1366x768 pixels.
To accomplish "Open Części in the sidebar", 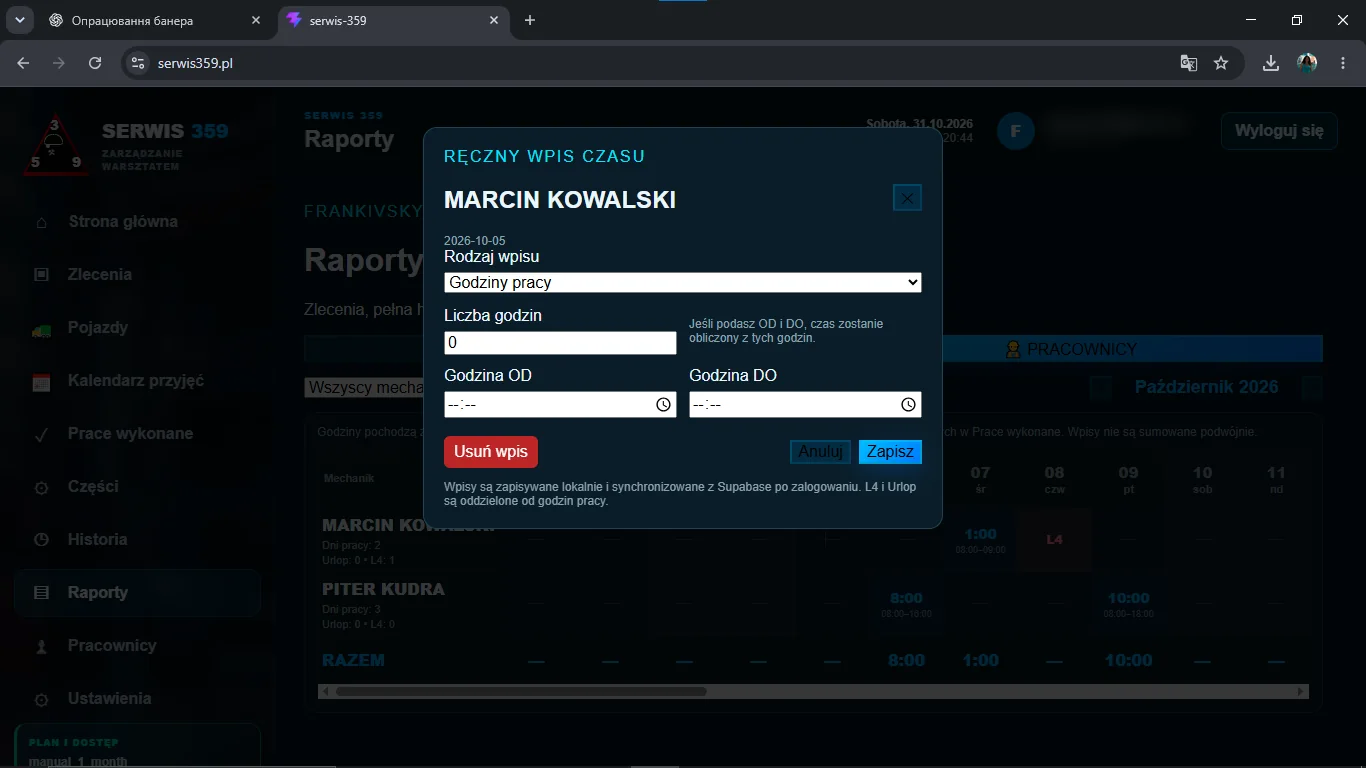I will (138, 487).
